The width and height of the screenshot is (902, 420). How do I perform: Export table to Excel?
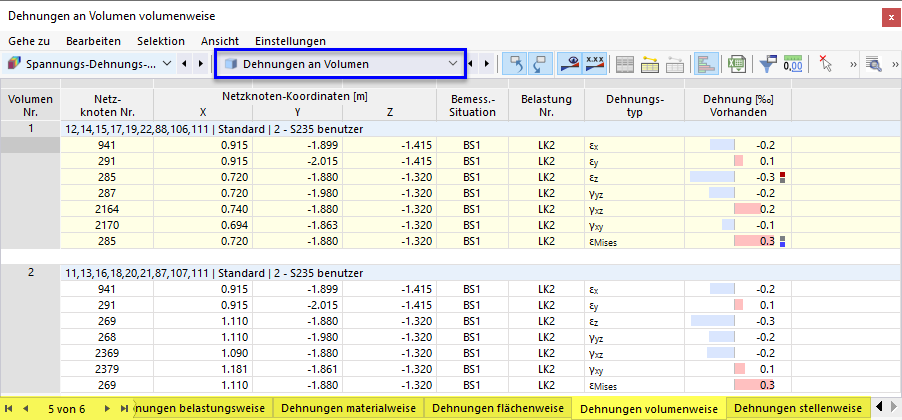pos(736,64)
